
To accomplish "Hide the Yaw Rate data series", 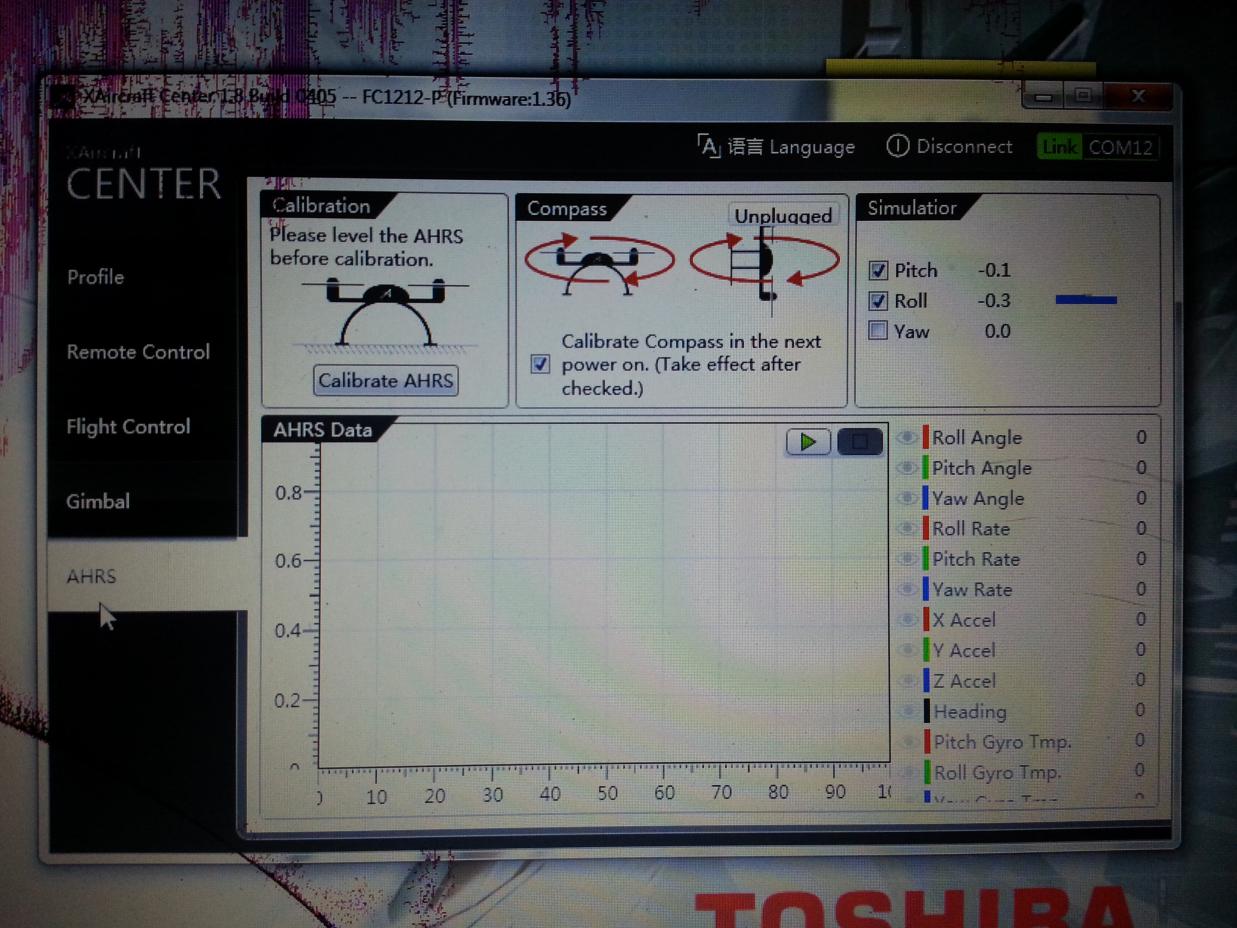I will 907,590.
